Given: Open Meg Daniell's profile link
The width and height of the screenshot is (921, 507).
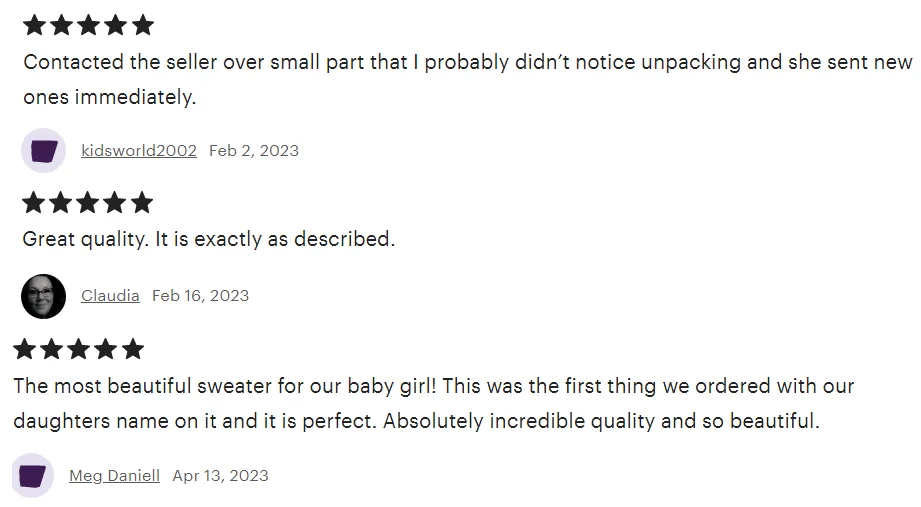Looking at the screenshot, I should coord(114,476).
